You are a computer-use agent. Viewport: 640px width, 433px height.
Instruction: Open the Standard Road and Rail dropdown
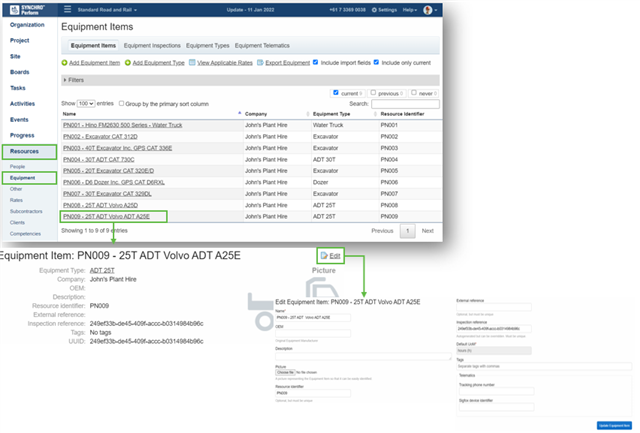pyautogui.click(x=107, y=10)
